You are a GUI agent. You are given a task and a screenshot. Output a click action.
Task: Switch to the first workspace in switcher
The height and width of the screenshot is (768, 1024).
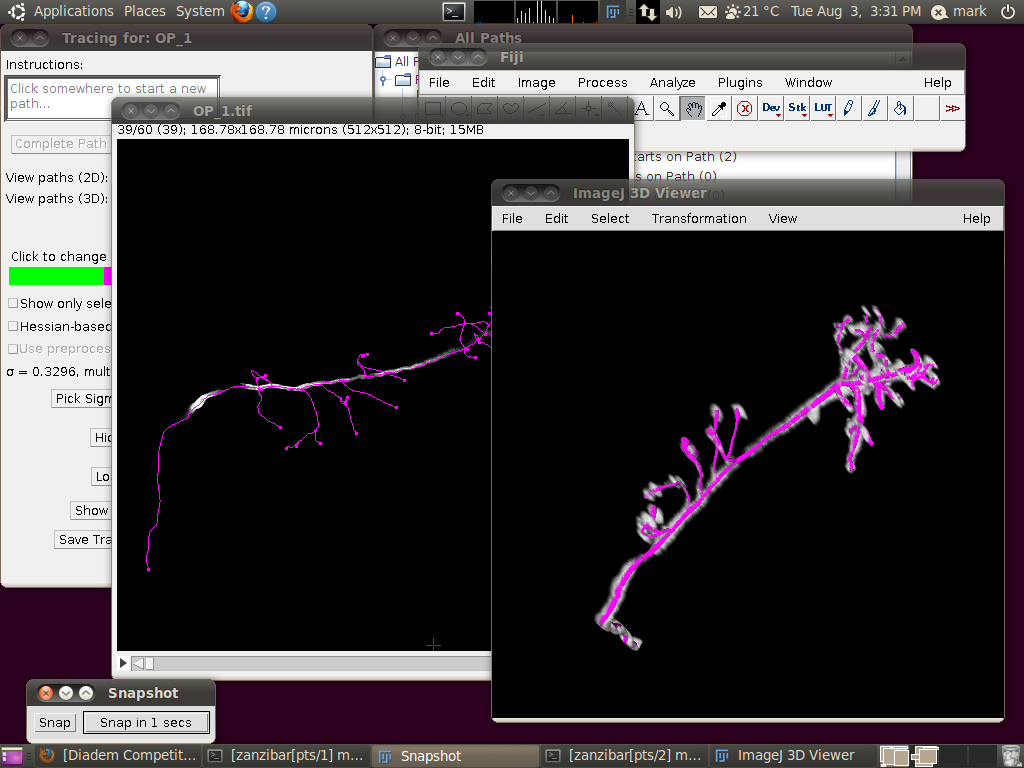pos(894,756)
